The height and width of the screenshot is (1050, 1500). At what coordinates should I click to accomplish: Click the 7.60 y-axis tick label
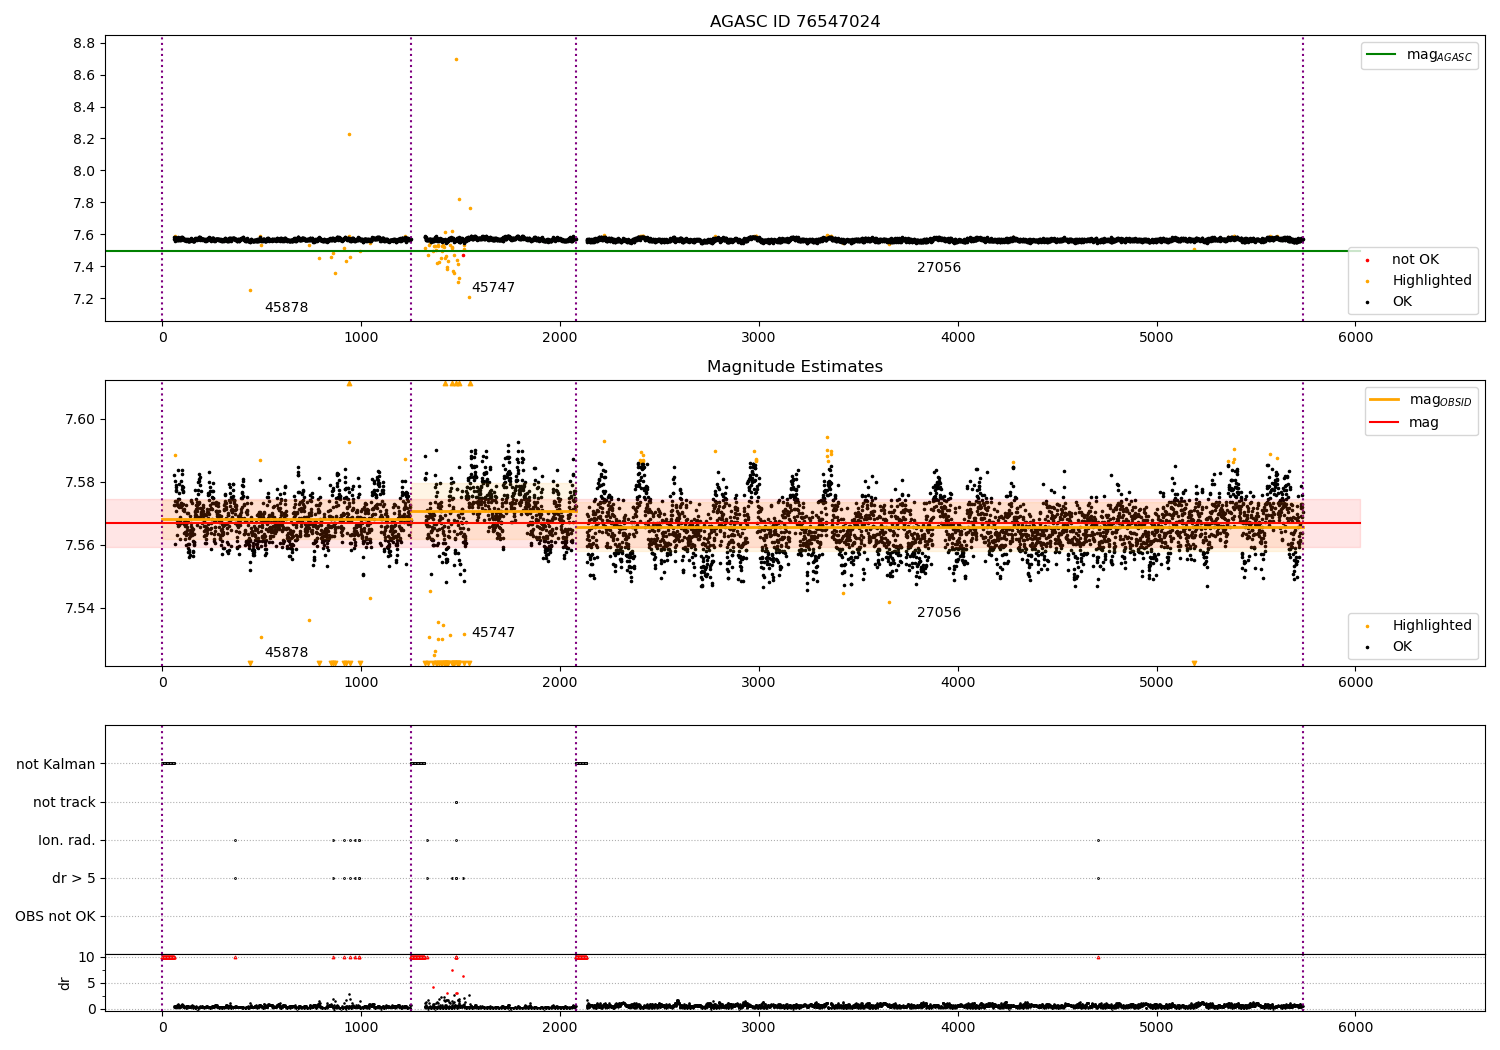(80, 419)
